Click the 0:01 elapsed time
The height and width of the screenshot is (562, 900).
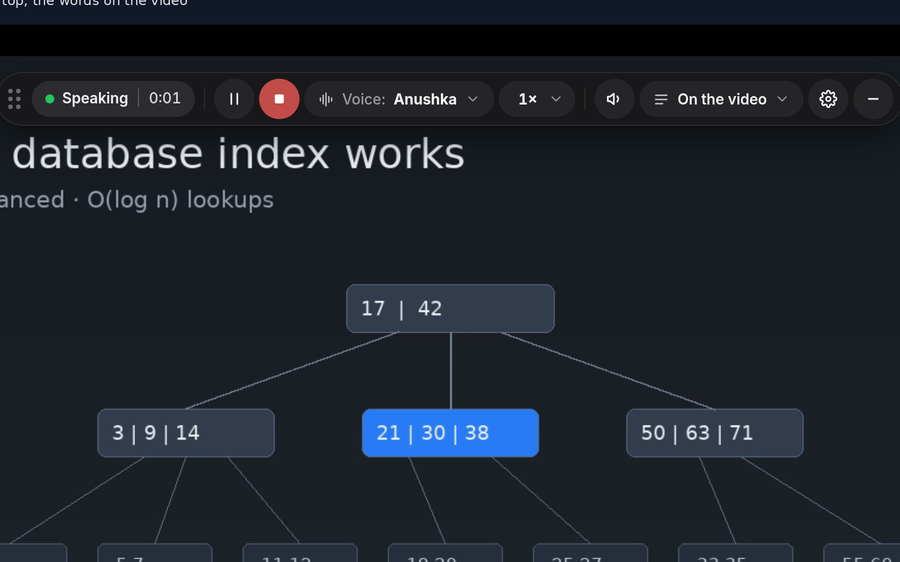coord(165,99)
